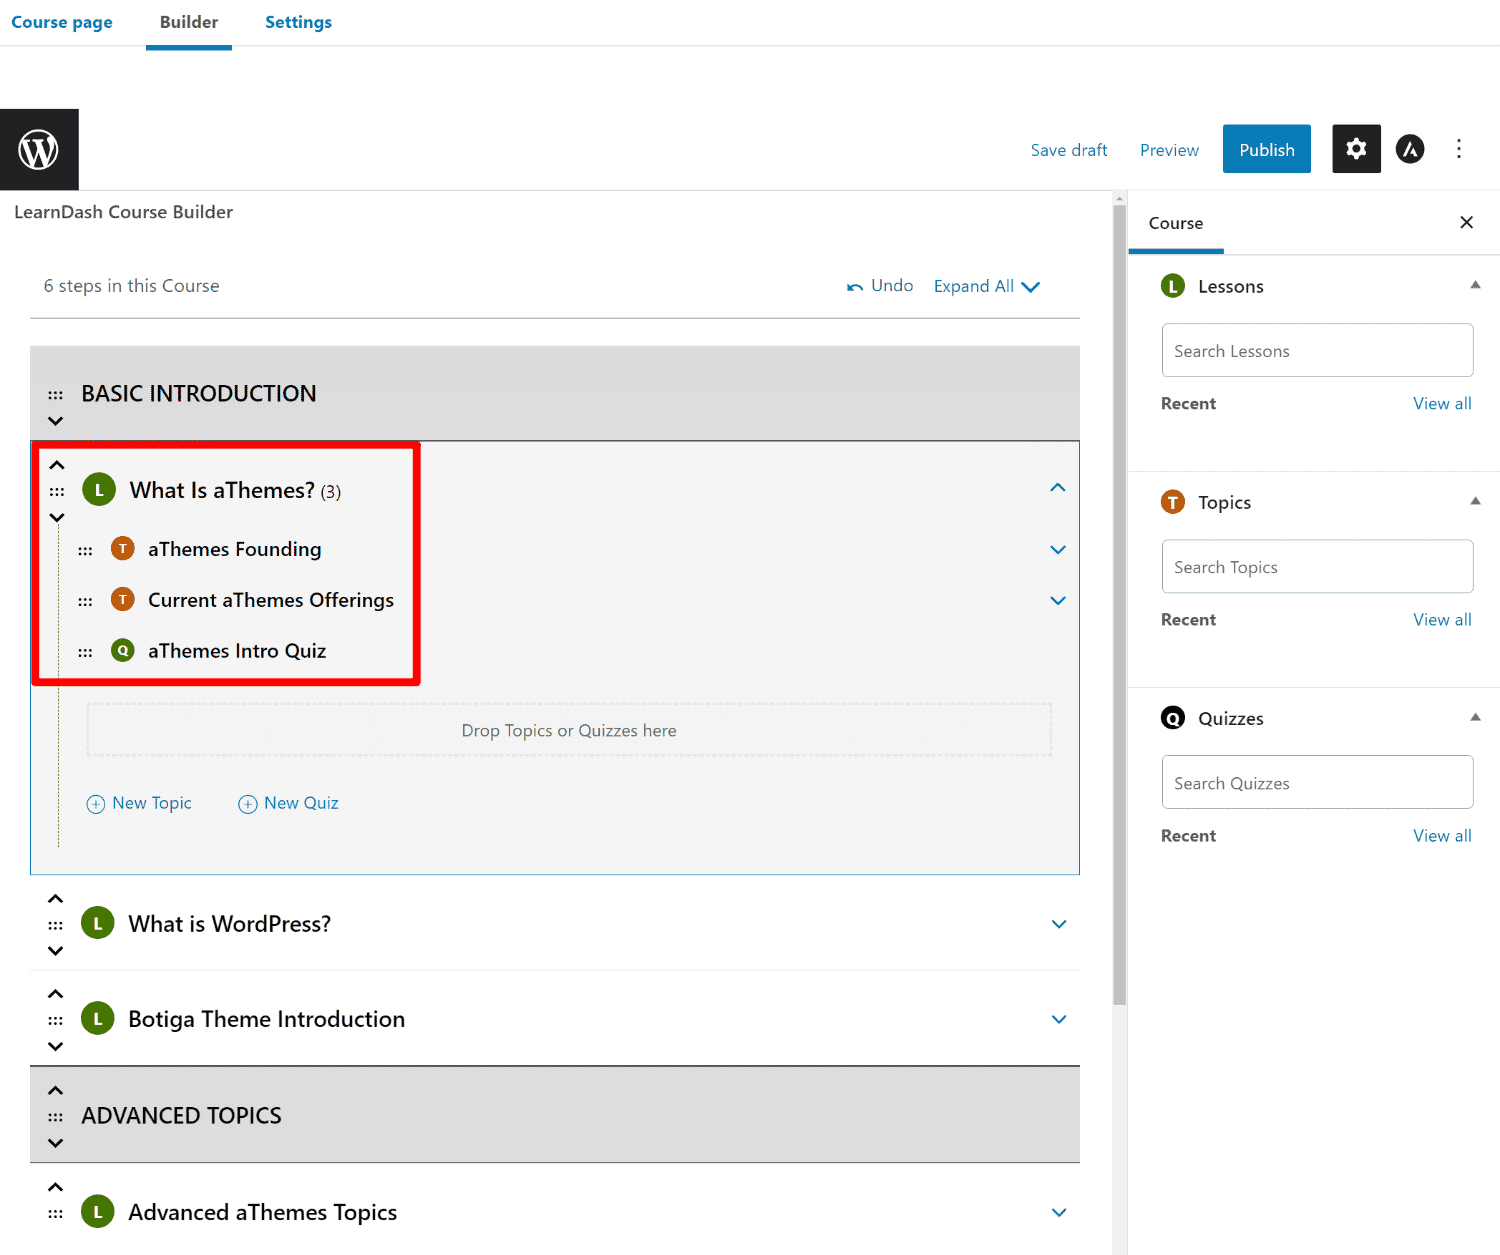Click green L icon of Botiga Theme Introduction
Screen dimensions: 1500x1255
pos(98,1019)
